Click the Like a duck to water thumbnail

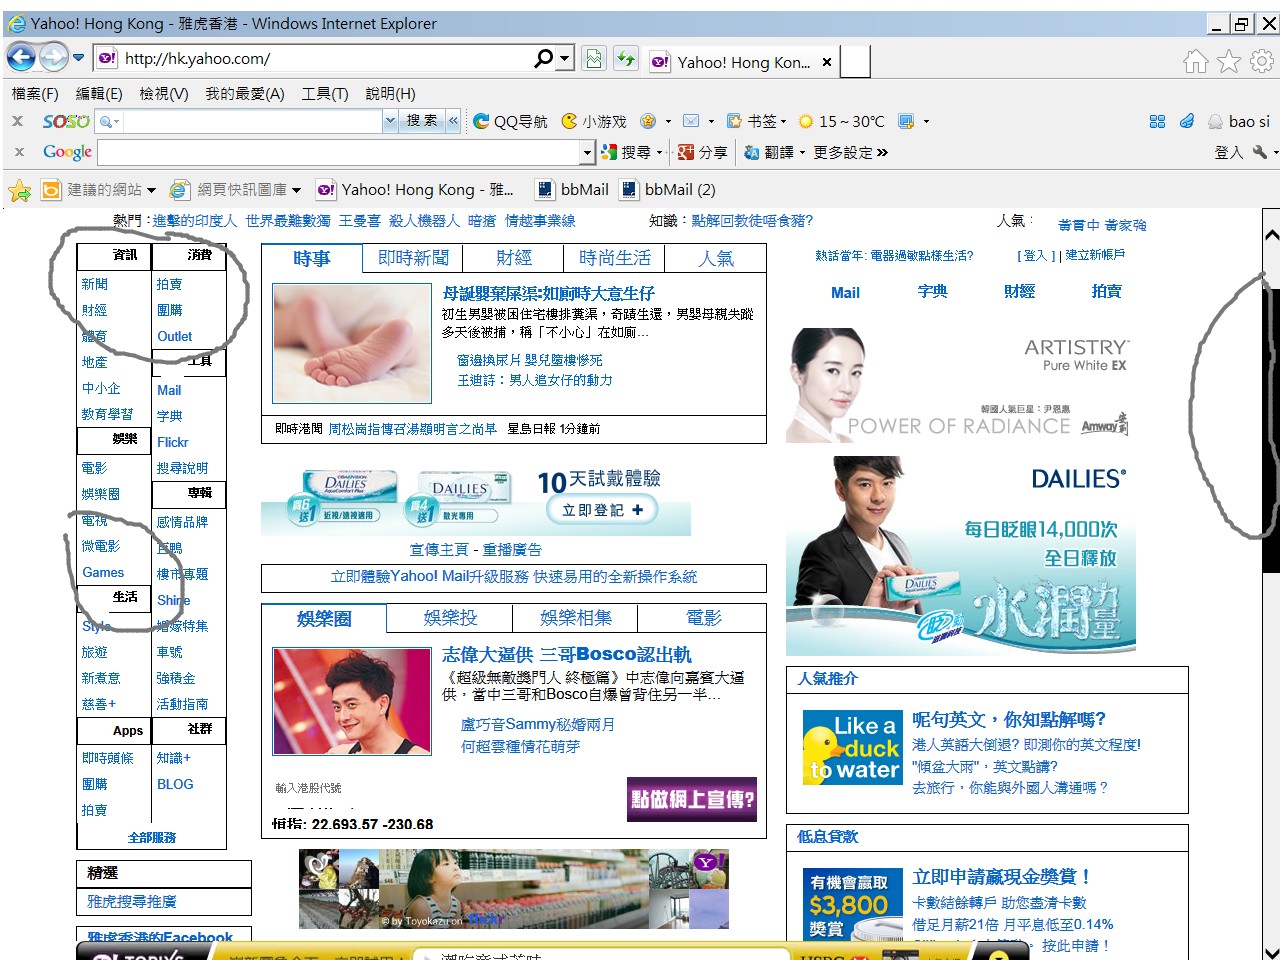(853, 747)
